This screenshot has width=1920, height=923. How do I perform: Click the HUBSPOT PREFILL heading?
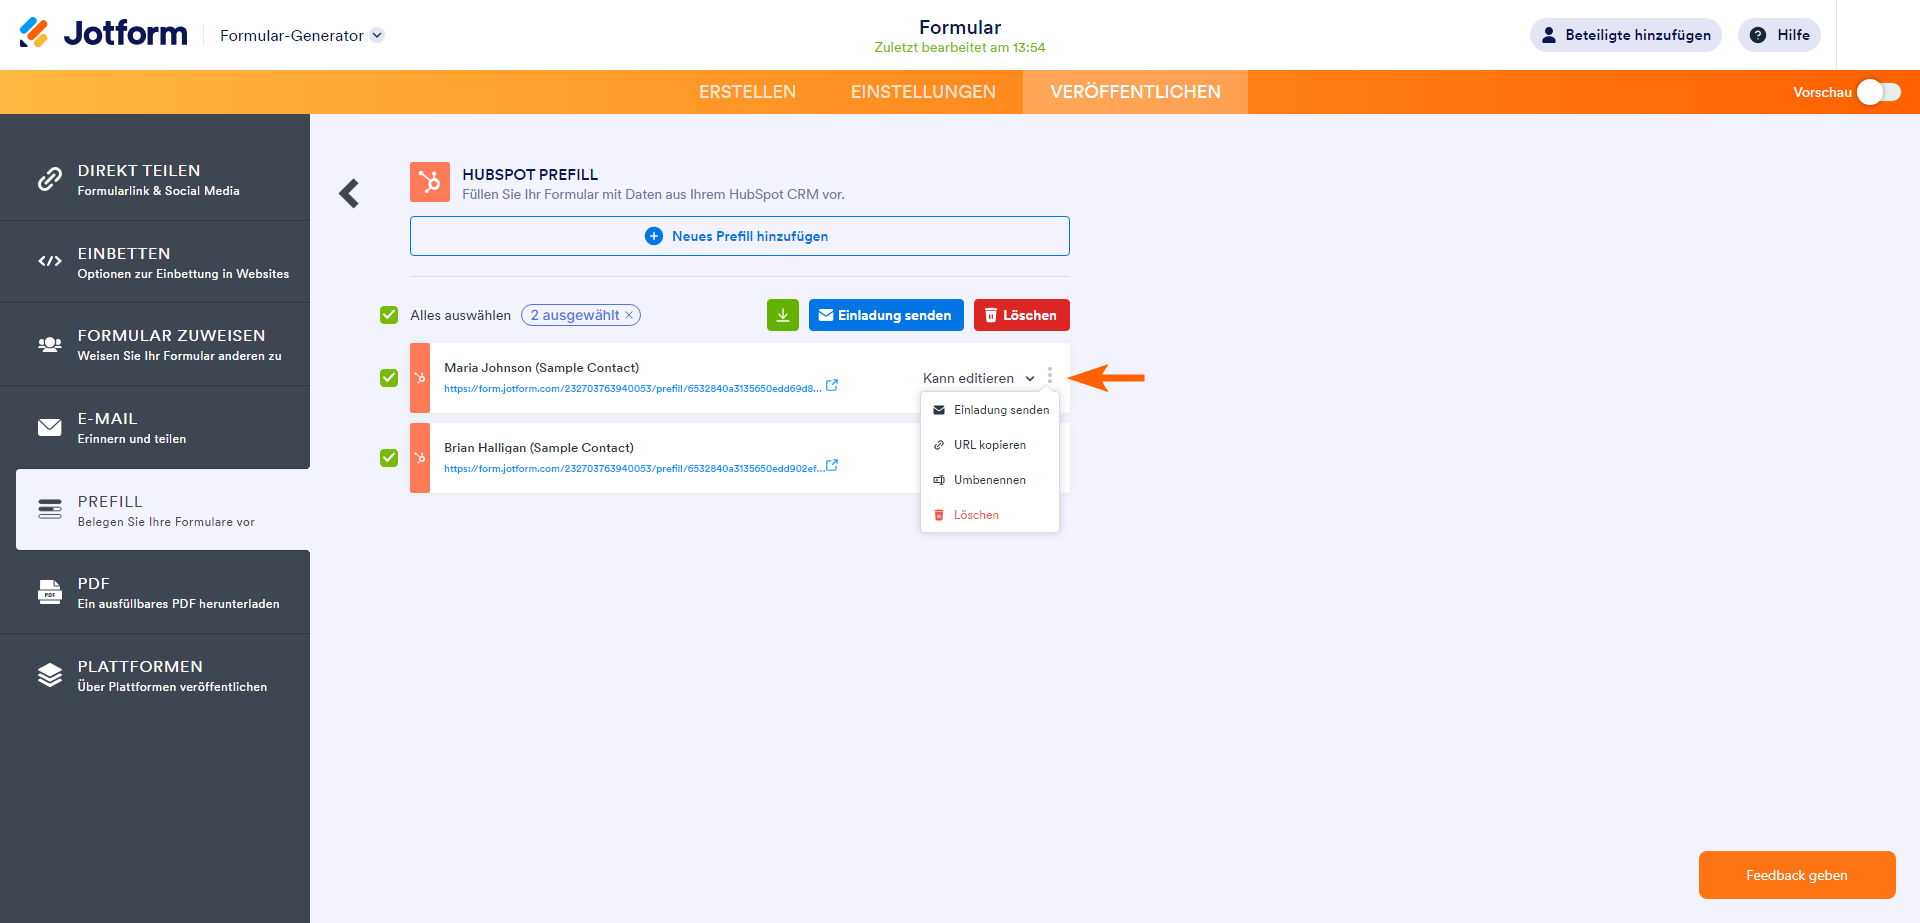point(530,174)
